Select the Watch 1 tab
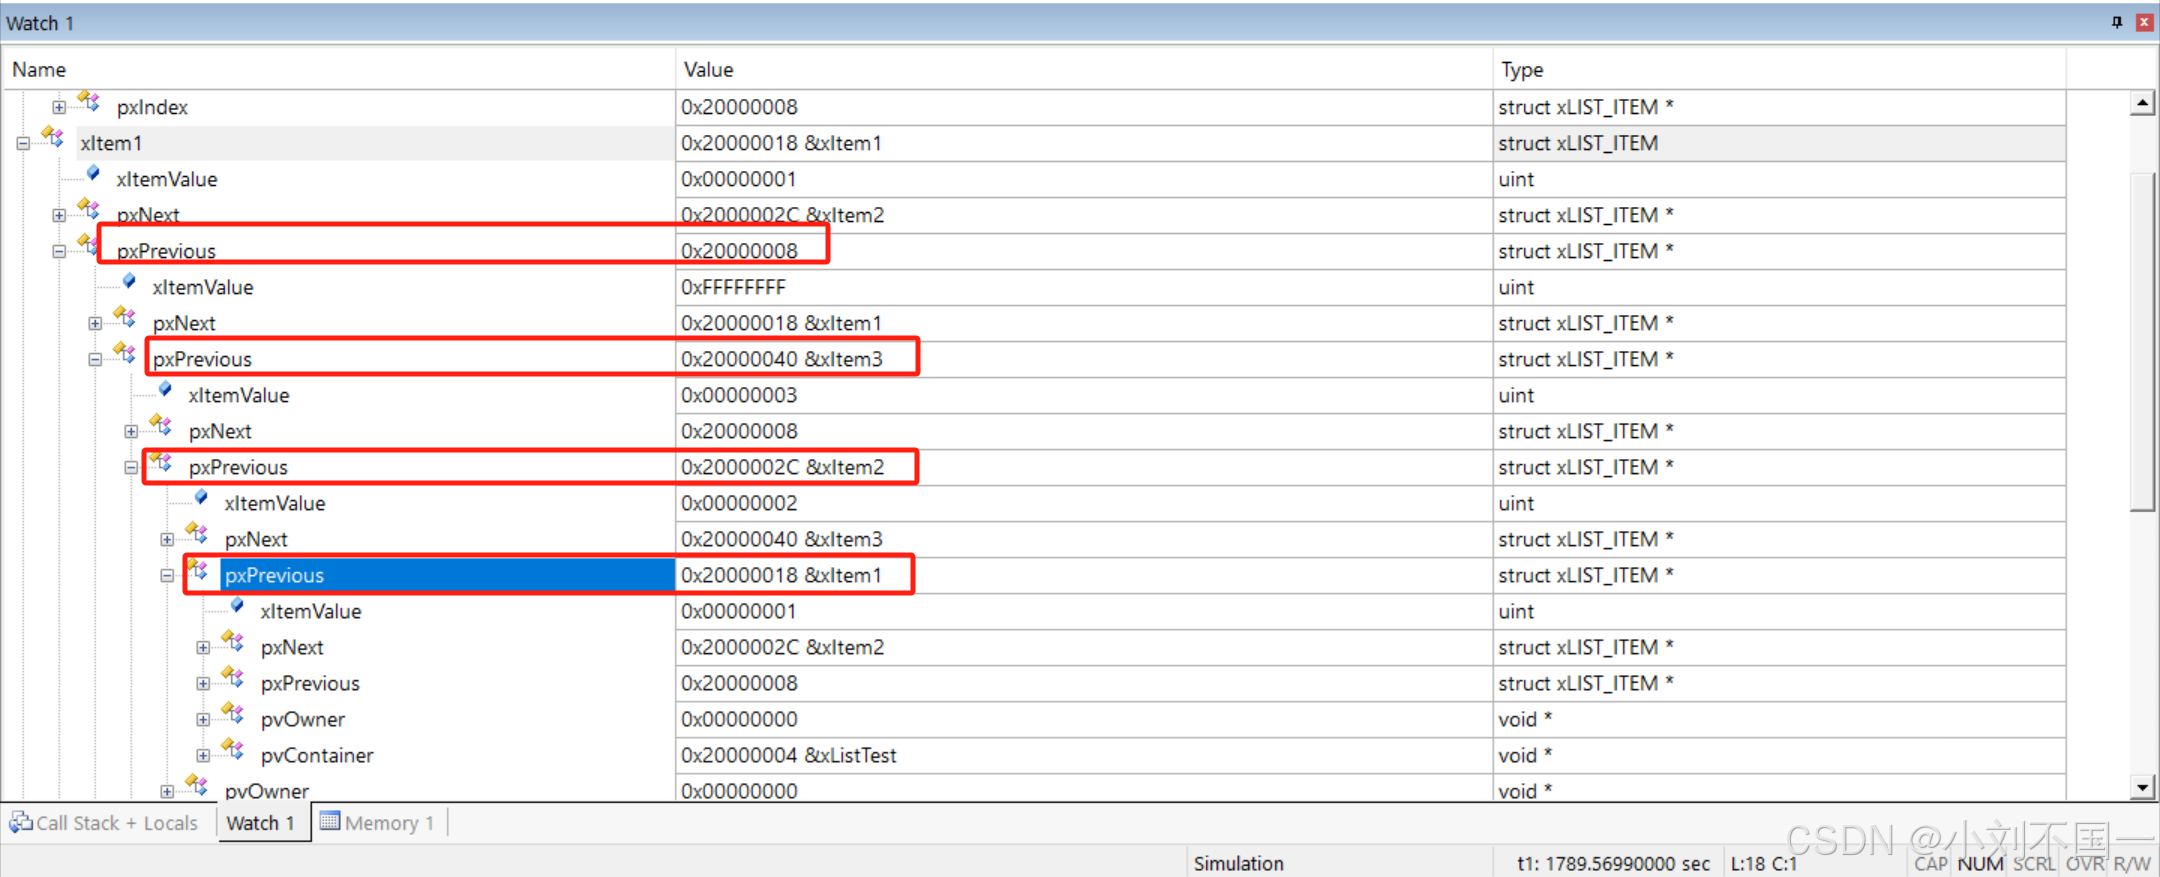This screenshot has height=877, width=2160. (x=261, y=823)
